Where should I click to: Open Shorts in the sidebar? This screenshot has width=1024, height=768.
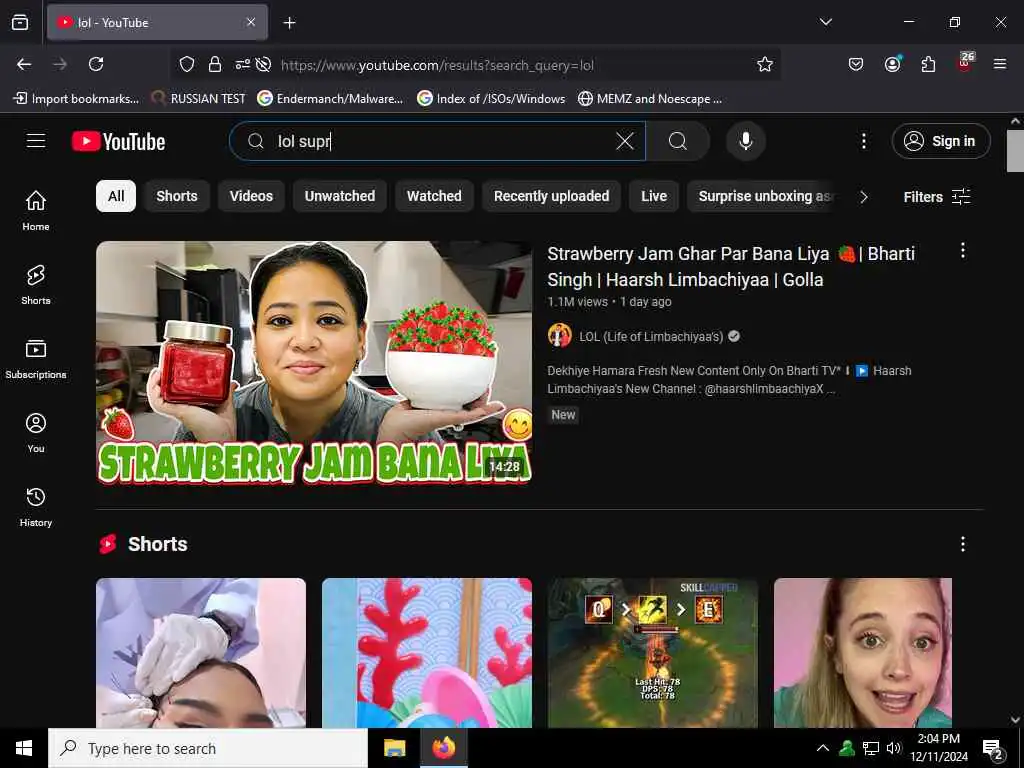pos(36,285)
